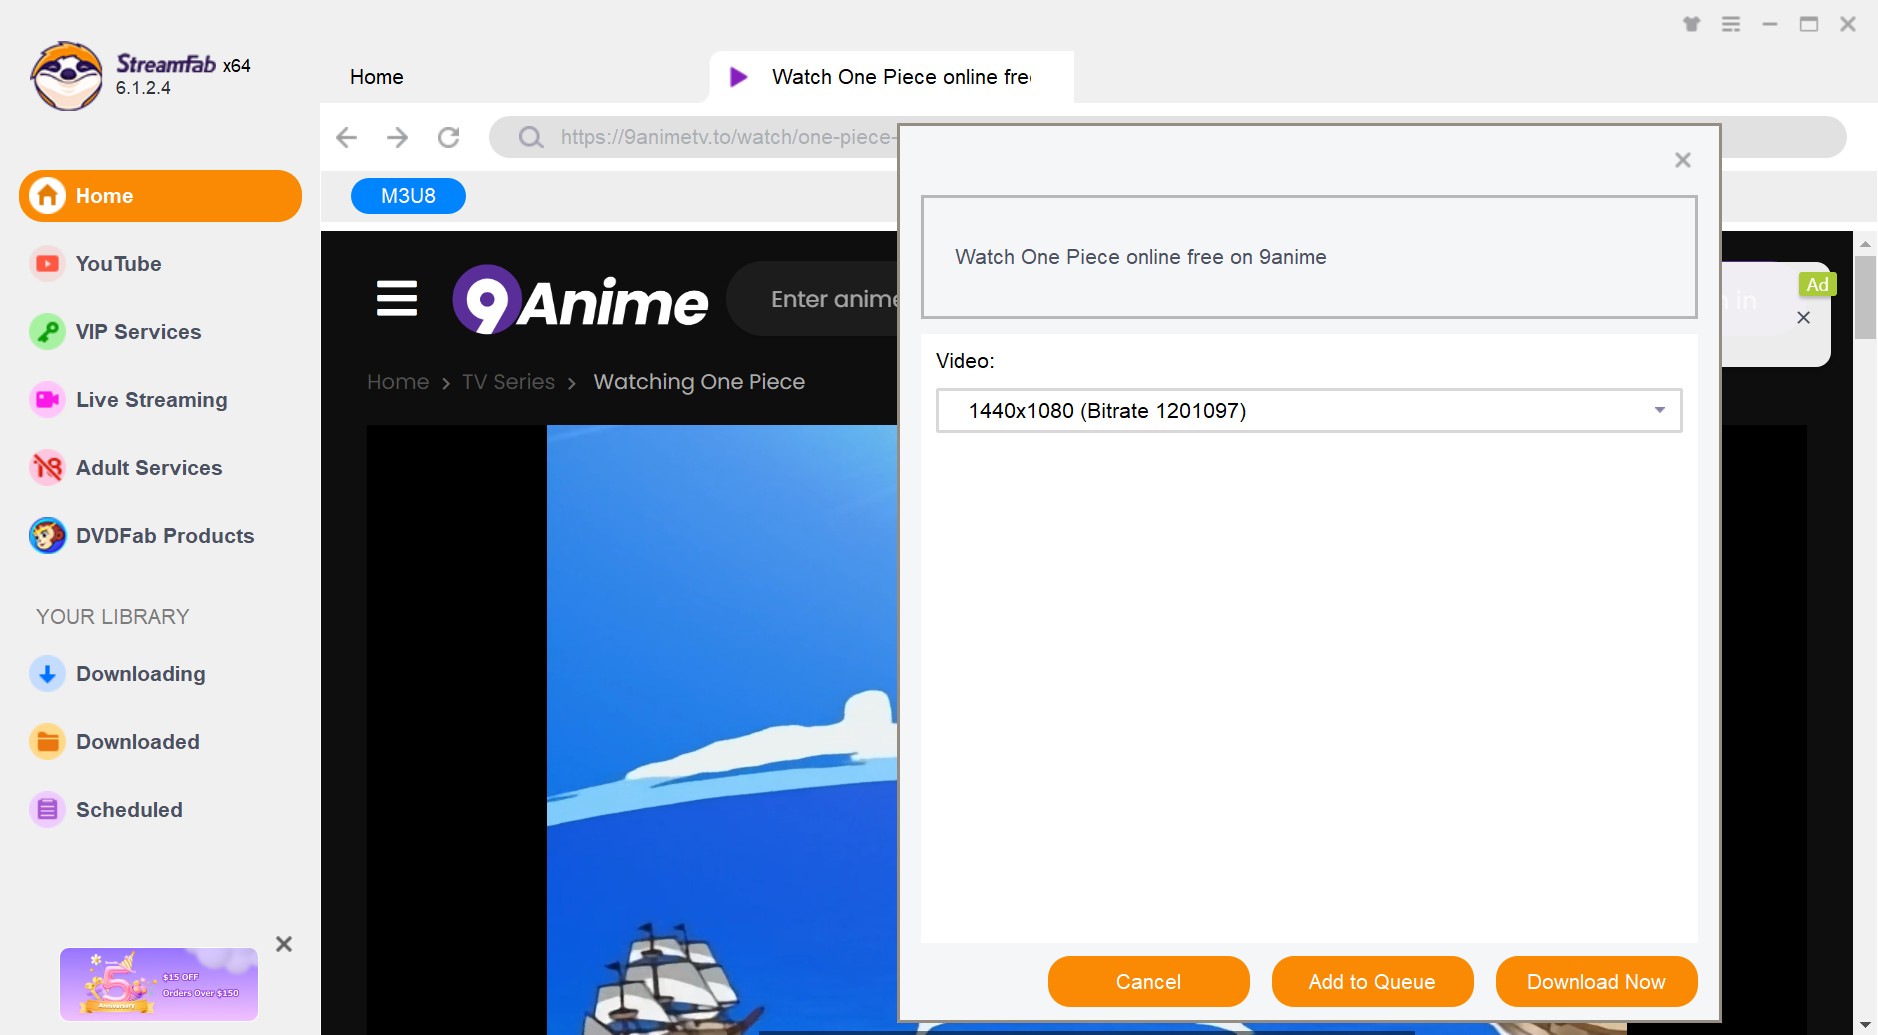Click the Adult Services crossed-out 18 icon
The image size is (1878, 1035).
click(x=47, y=468)
